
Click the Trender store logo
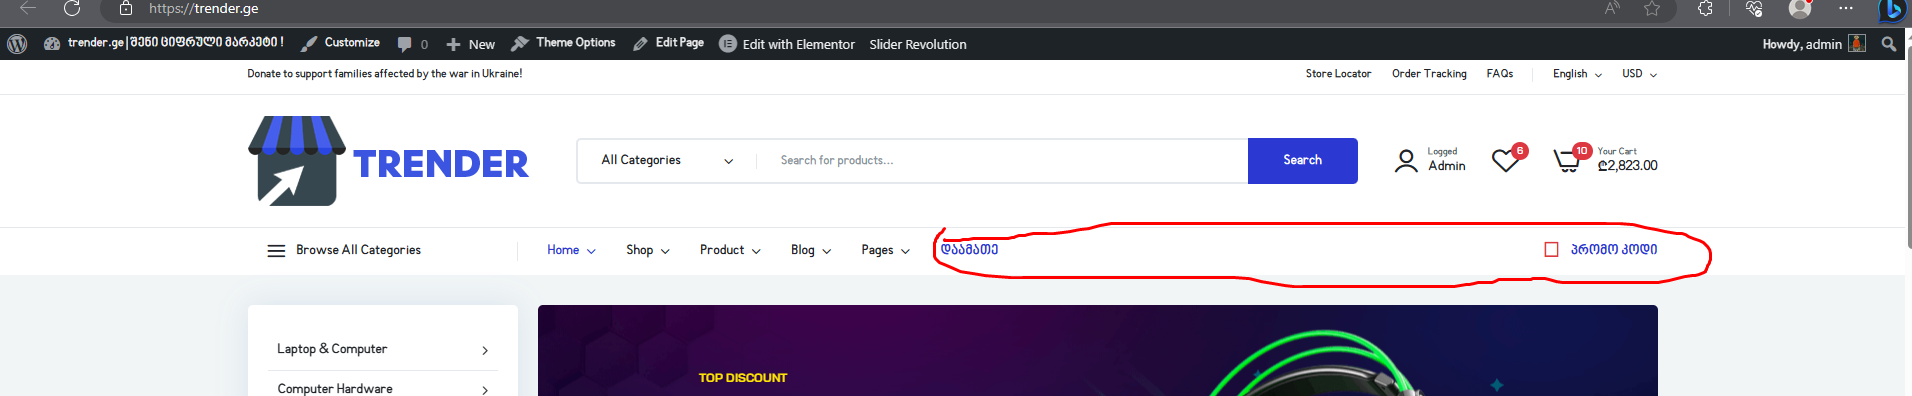(388, 161)
